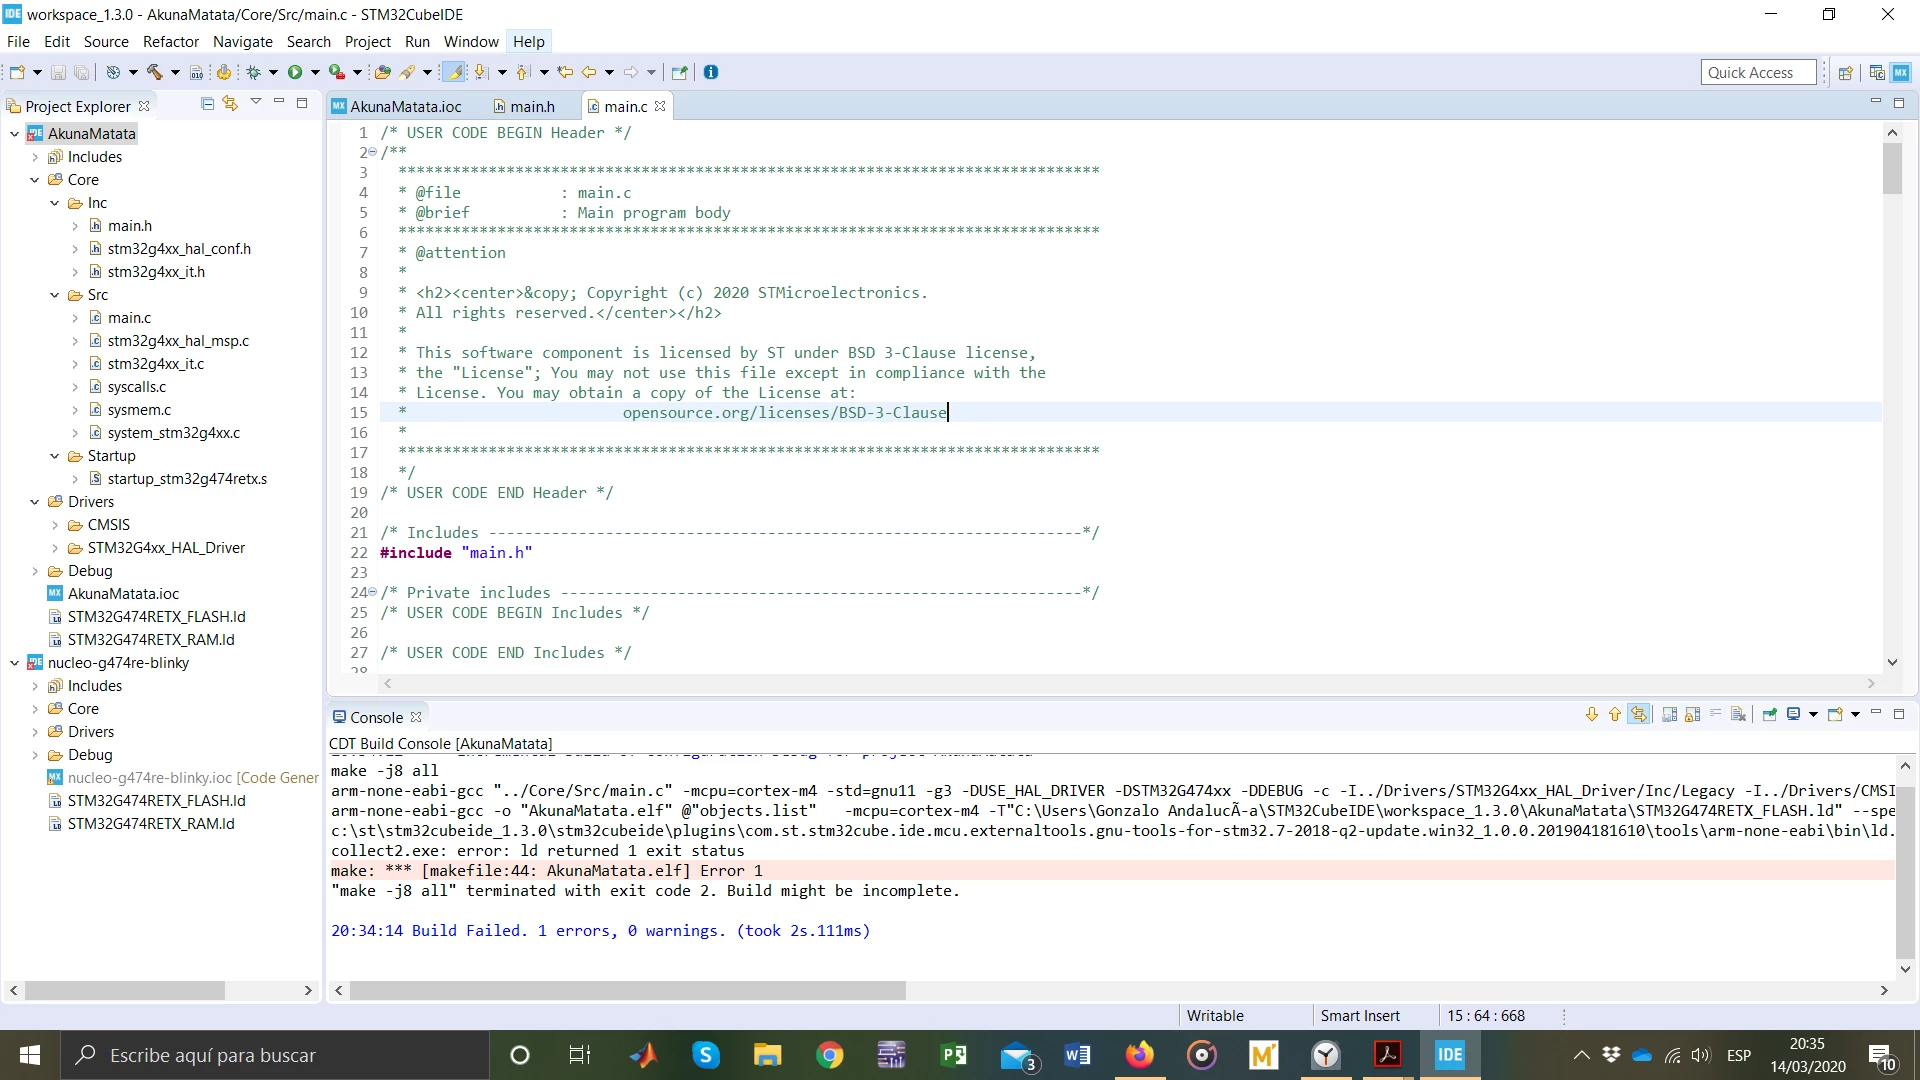Click the Display Selected Console monitor icon
Screen dimensions: 1920x1080
(1794, 714)
